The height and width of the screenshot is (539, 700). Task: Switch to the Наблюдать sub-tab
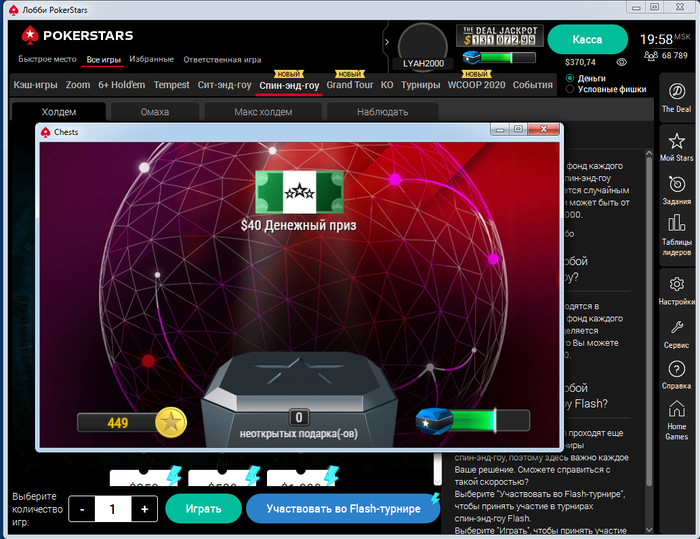382,112
